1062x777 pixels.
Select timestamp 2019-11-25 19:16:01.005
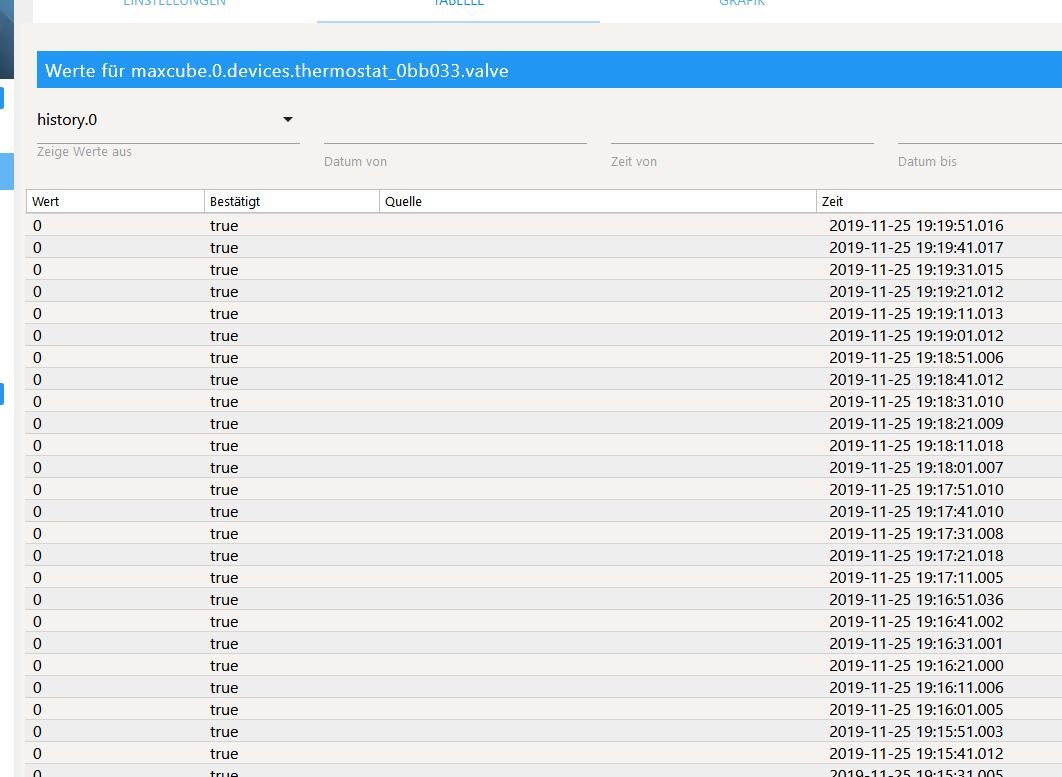point(916,710)
